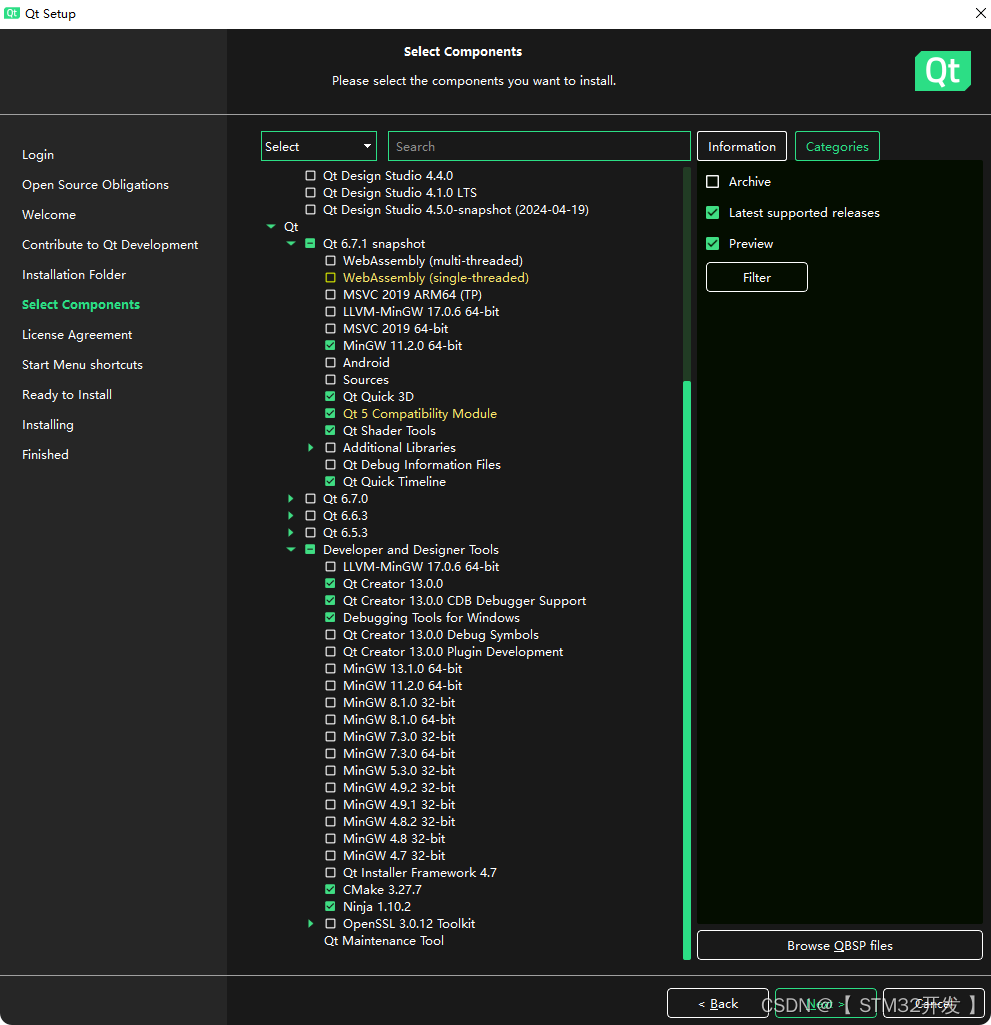Collapse the Qt tree node
The image size is (991, 1025).
coord(271,227)
